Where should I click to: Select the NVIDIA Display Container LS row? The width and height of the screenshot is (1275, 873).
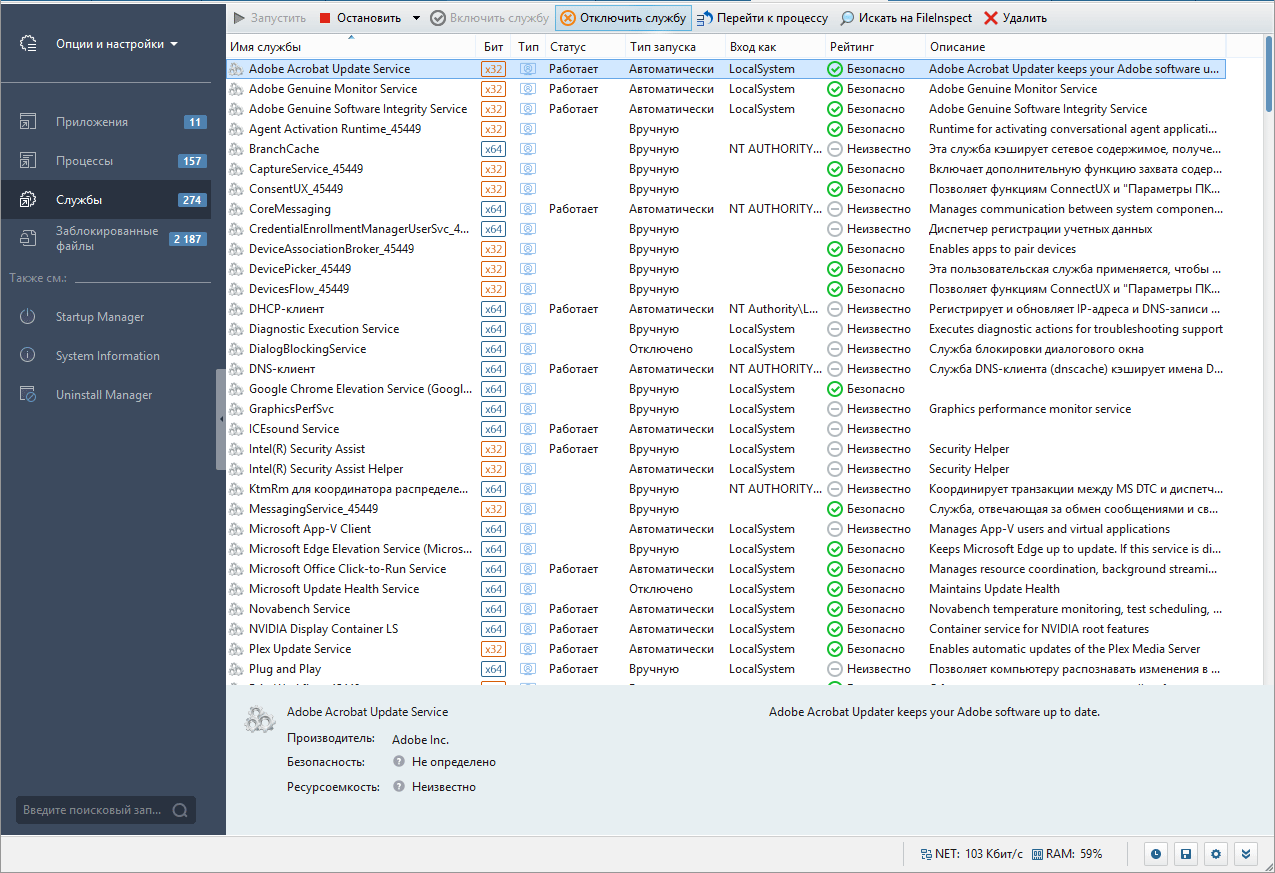click(x=725, y=629)
